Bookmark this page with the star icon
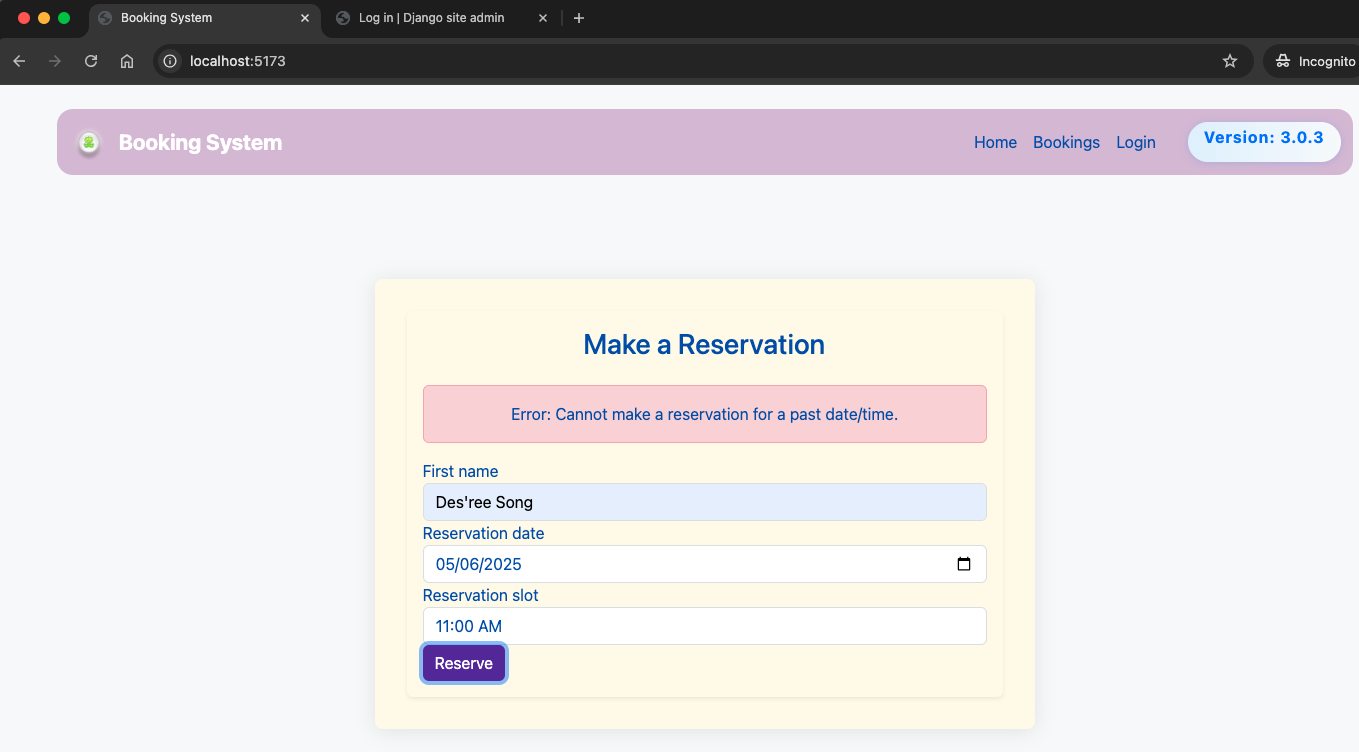Viewport: 1359px width, 752px height. tap(1229, 61)
